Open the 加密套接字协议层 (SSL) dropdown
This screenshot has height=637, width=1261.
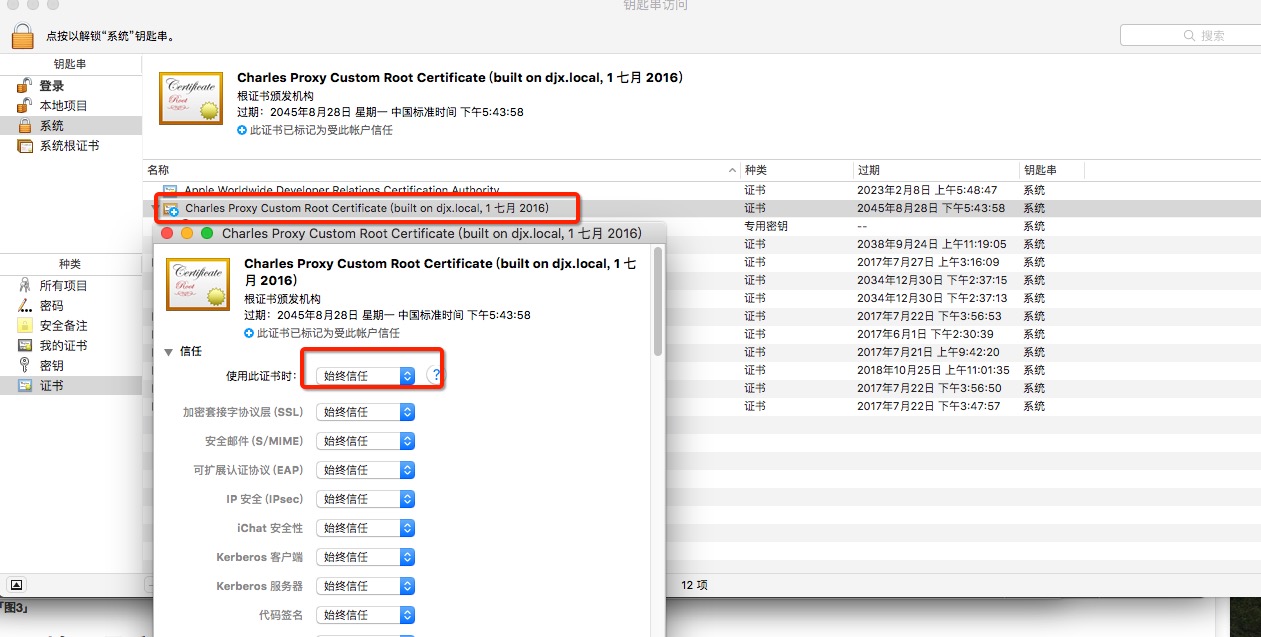(x=365, y=412)
